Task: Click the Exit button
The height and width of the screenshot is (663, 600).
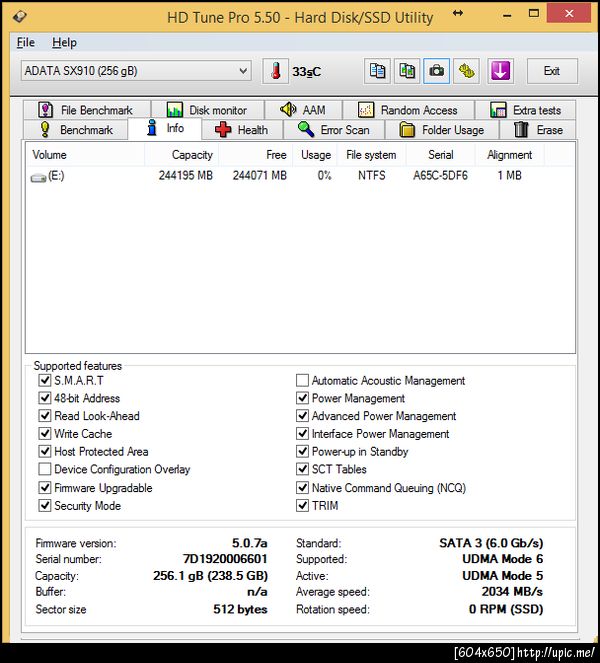Action: coord(552,71)
